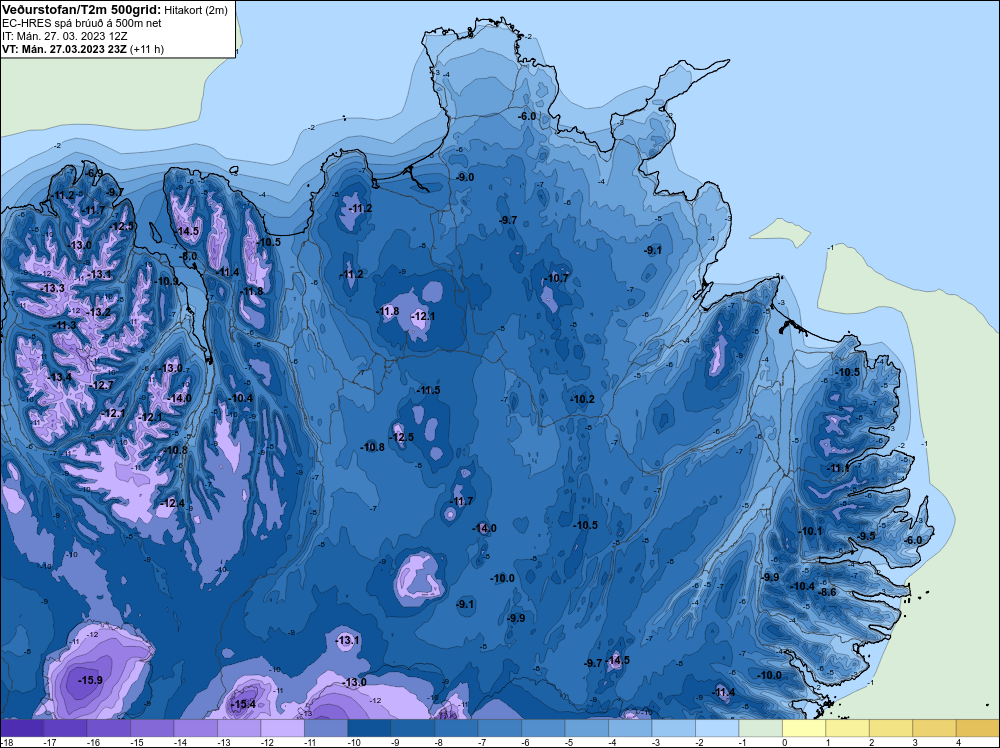Click the -12.4 temperature value
Viewport: 1000px width, 748px height.
172,503
